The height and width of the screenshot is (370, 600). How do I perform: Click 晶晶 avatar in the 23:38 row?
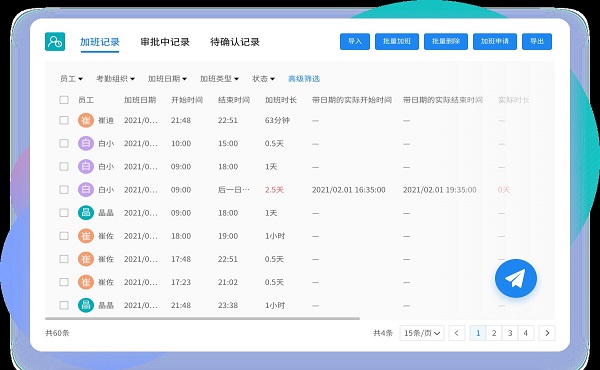click(x=86, y=305)
